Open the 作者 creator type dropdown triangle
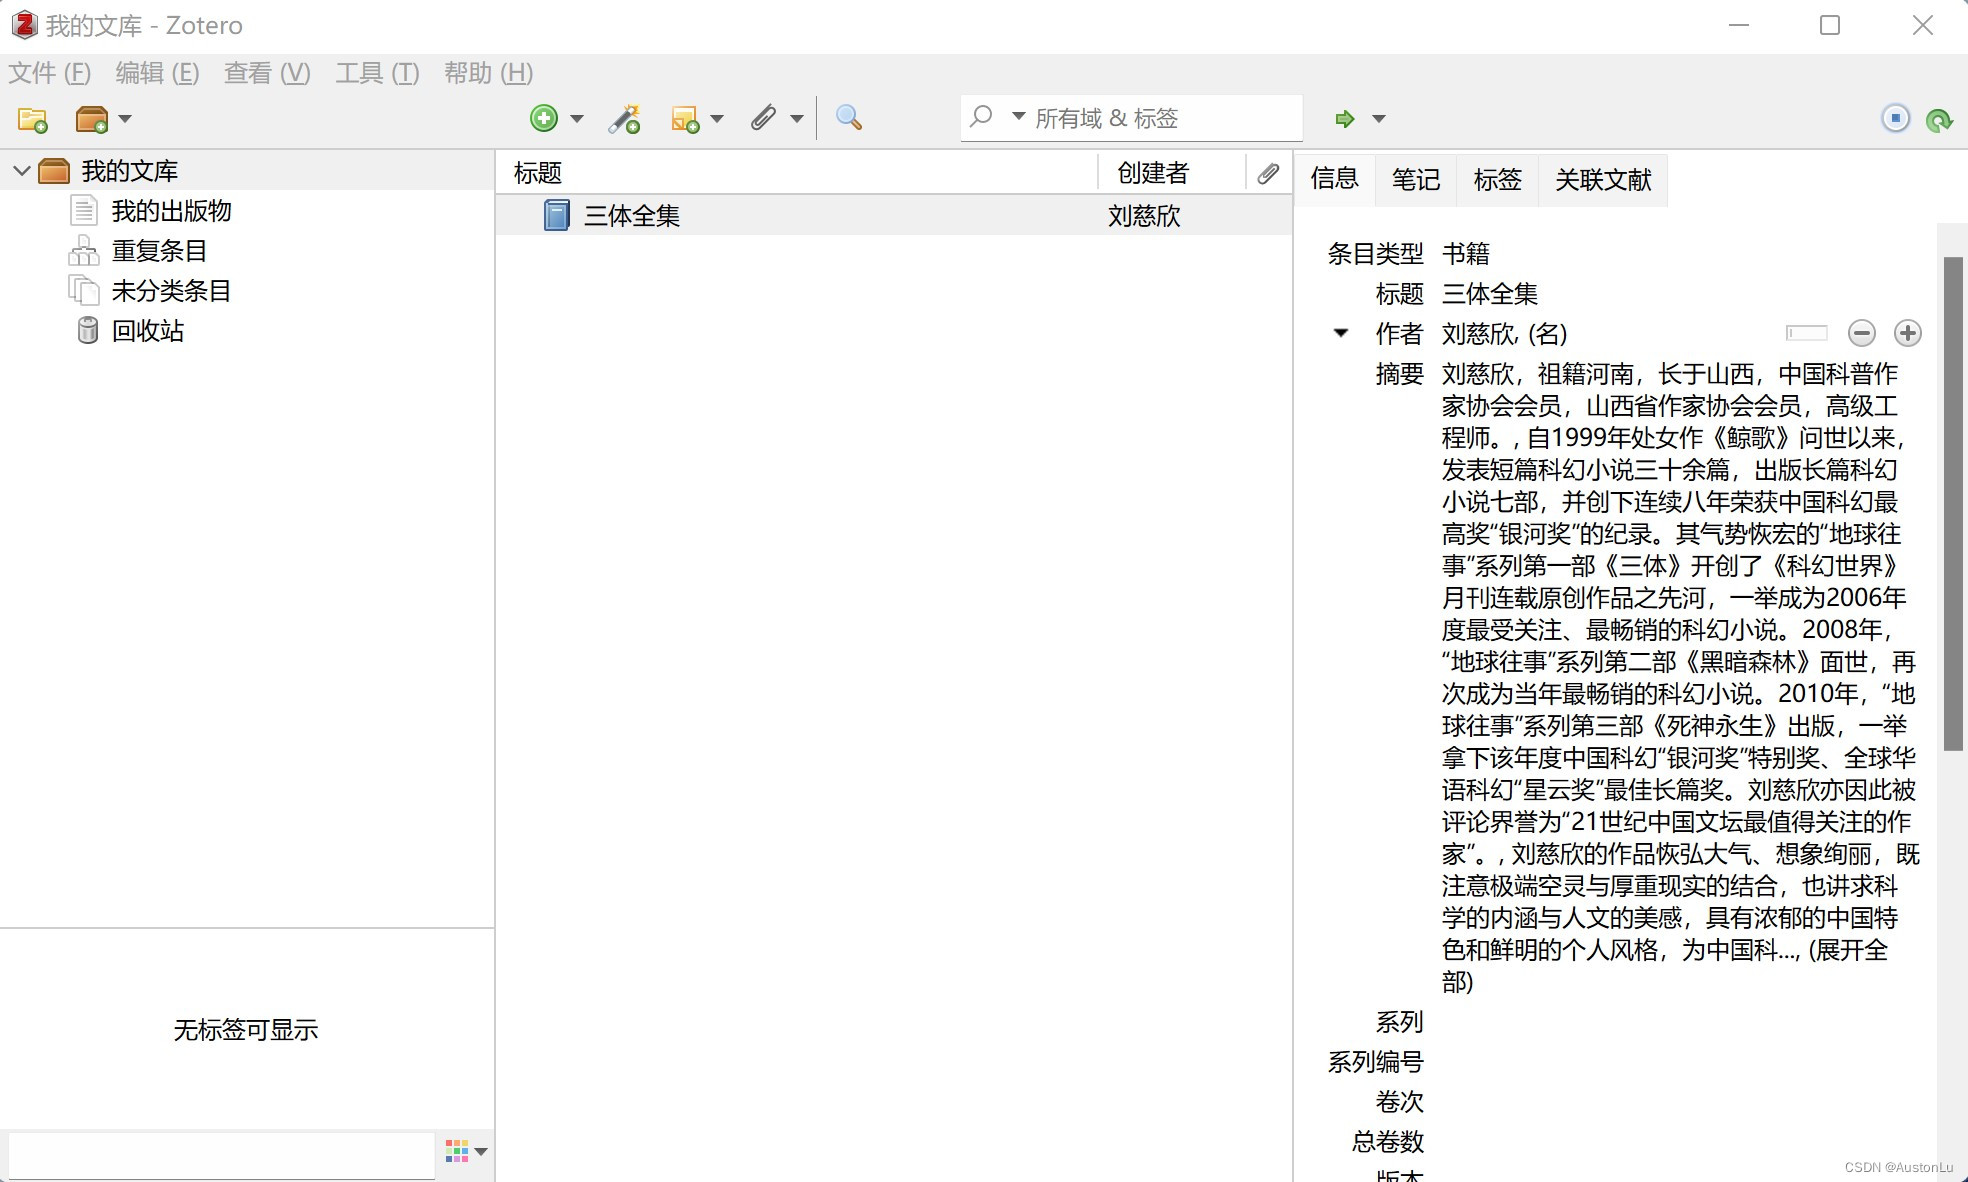The height and width of the screenshot is (1182, 1968). 1341,333
